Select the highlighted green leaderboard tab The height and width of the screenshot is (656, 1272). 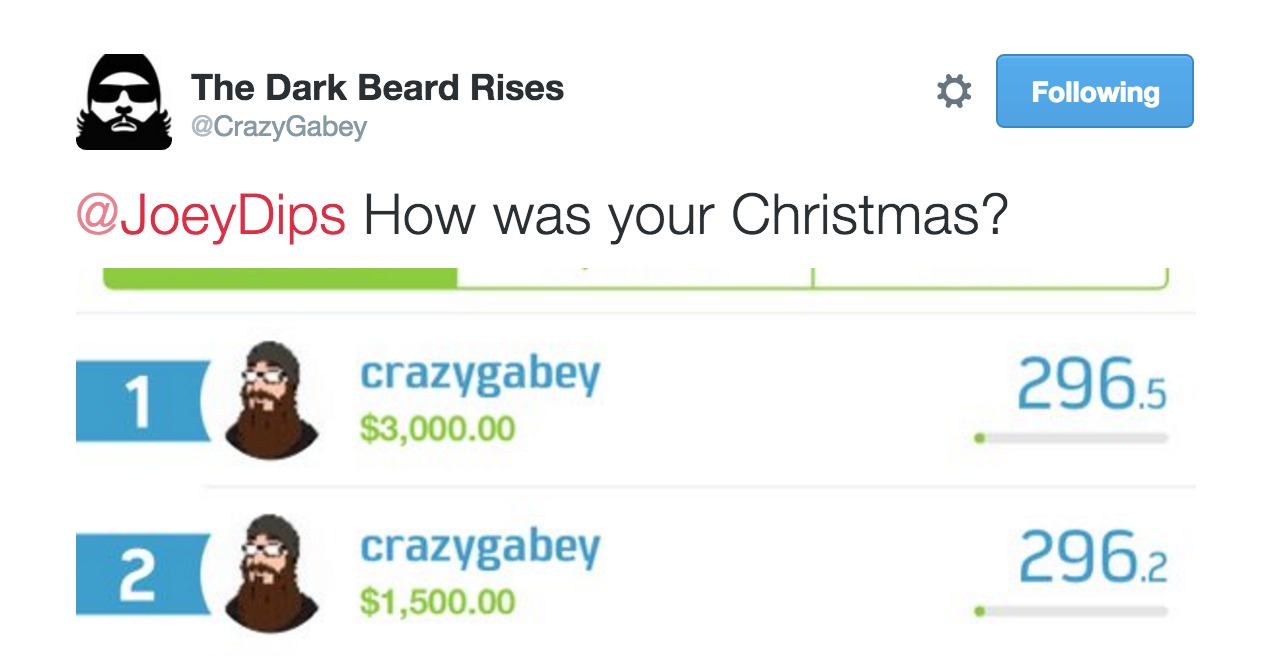(280, 278)
